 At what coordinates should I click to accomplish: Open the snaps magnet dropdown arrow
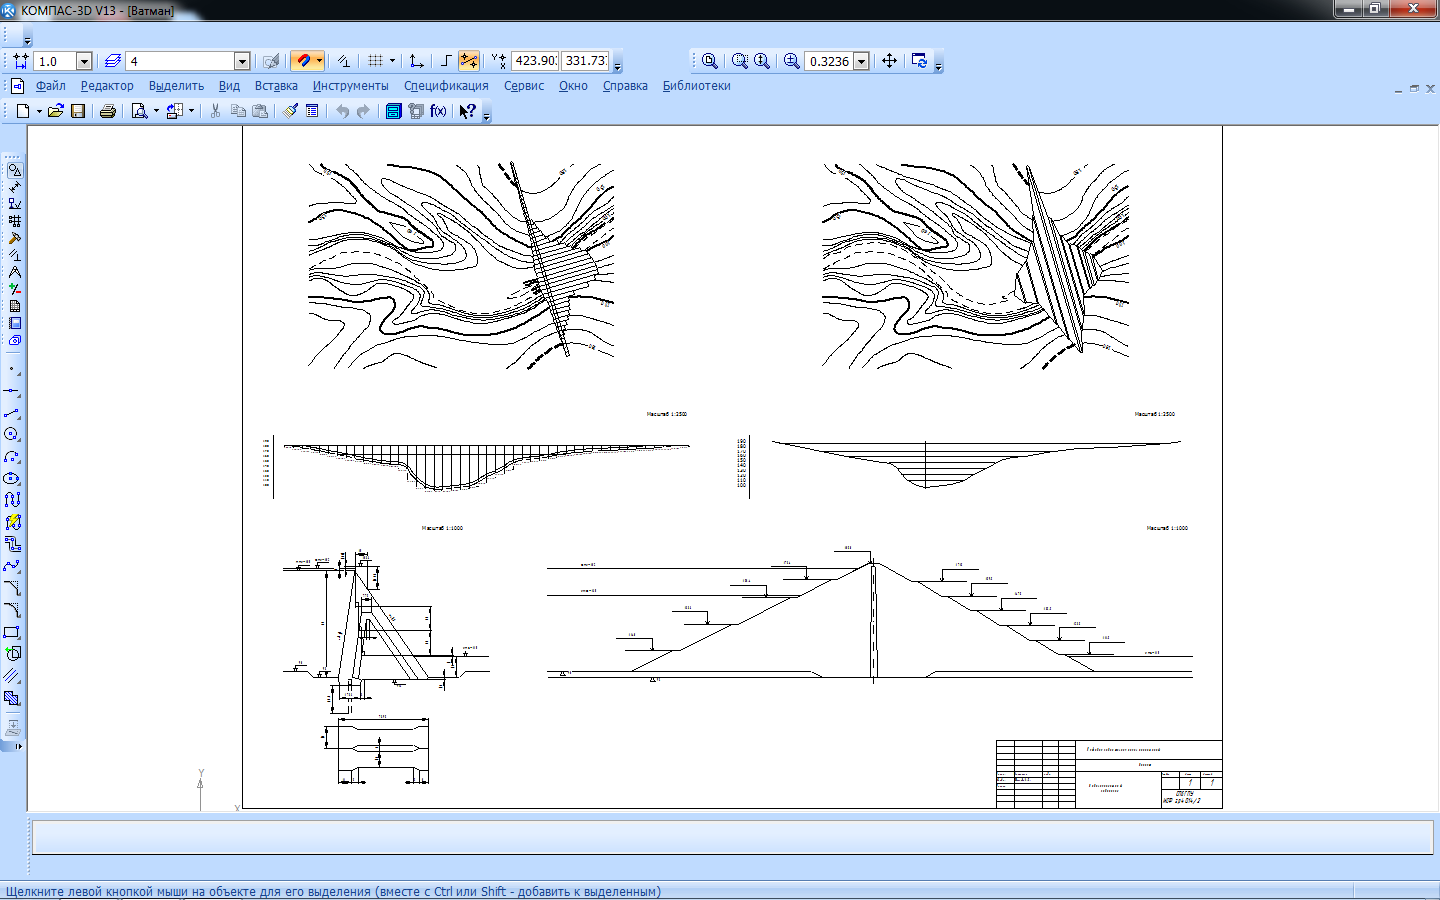pyautogui.click(x=319, y=61)
